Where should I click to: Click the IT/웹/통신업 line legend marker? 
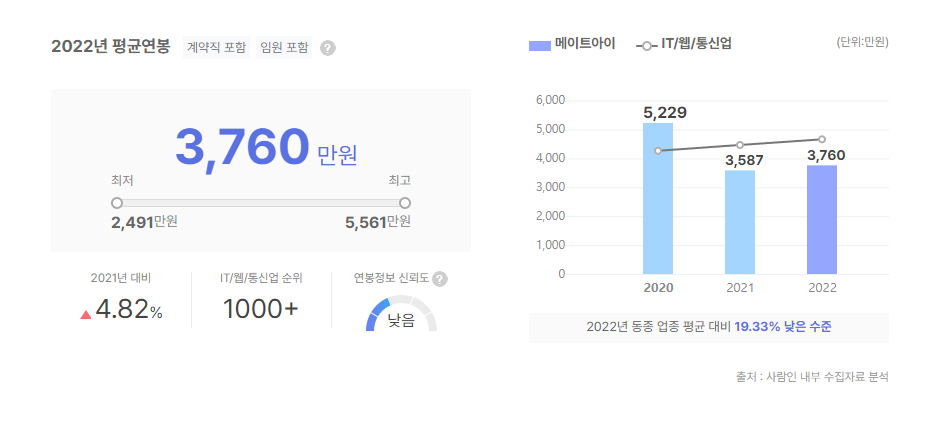click(x=646, y=45)
